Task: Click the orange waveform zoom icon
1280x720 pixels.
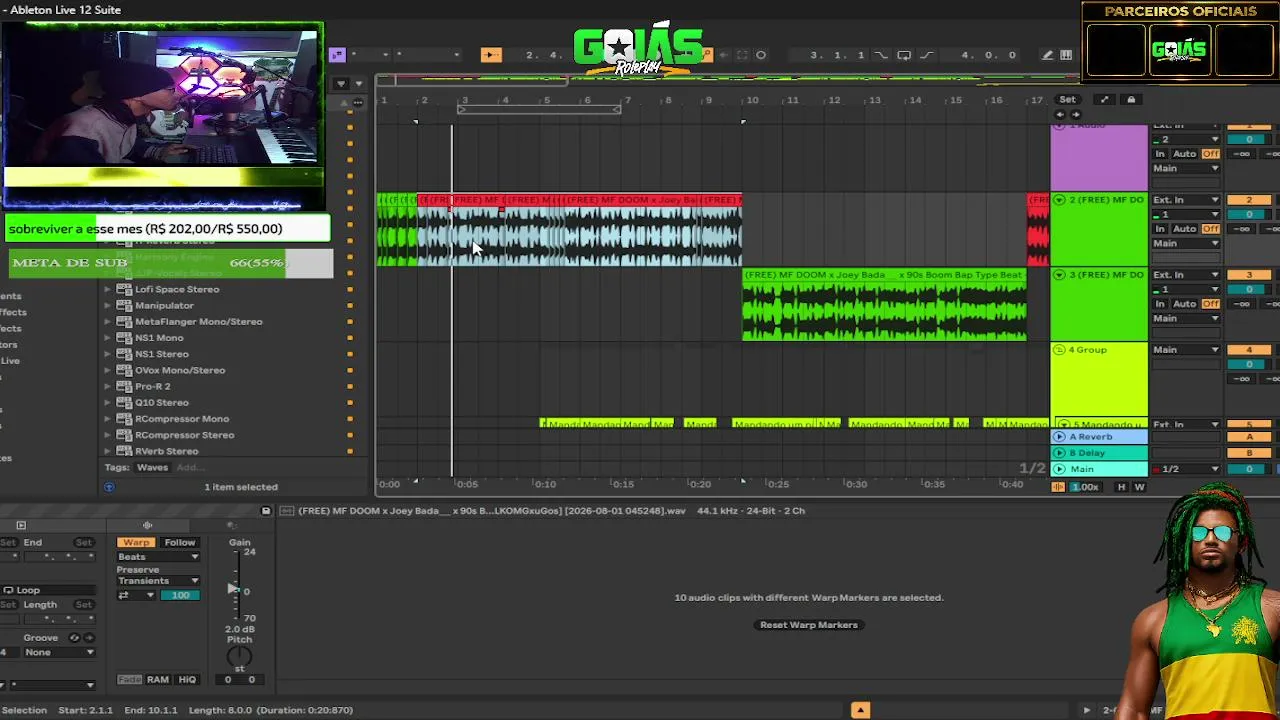Action: click(x=1058, y=487)
